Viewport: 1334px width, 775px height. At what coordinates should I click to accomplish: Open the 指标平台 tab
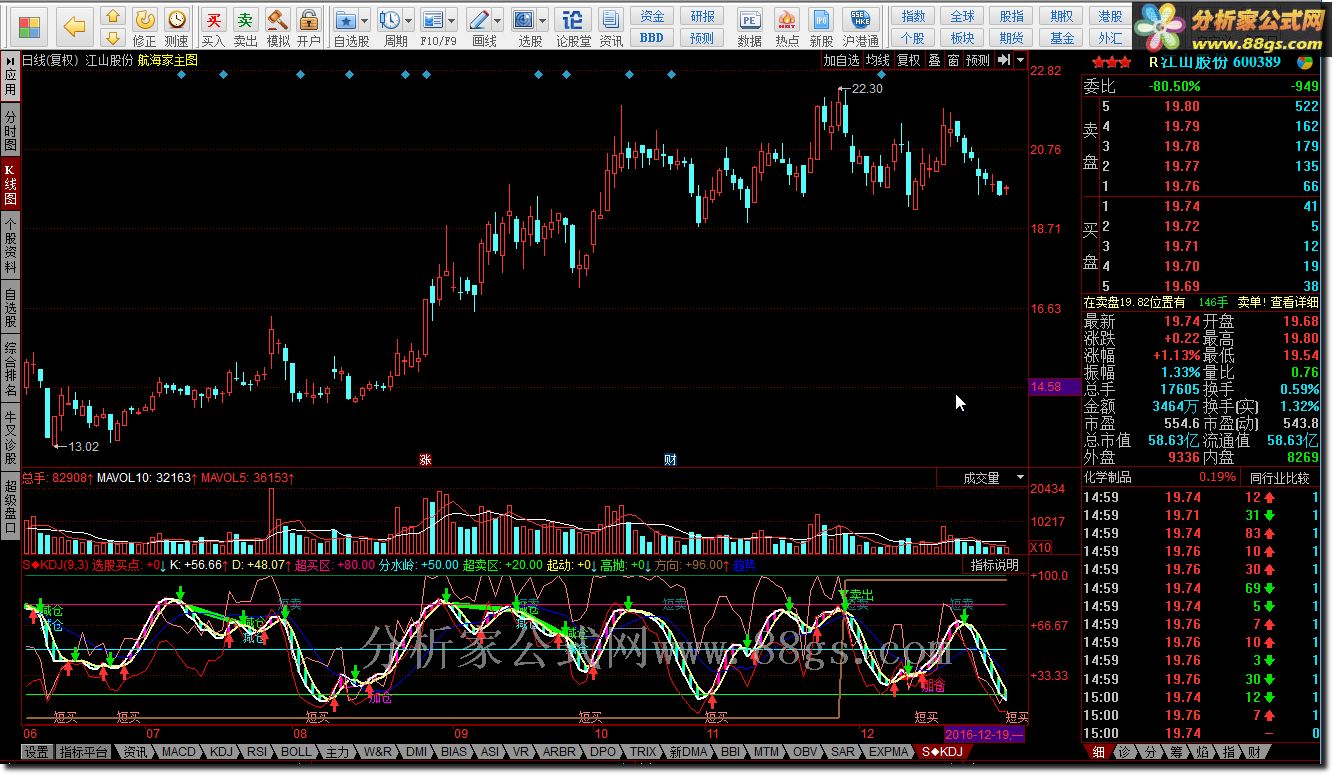[x=84, y=752]
